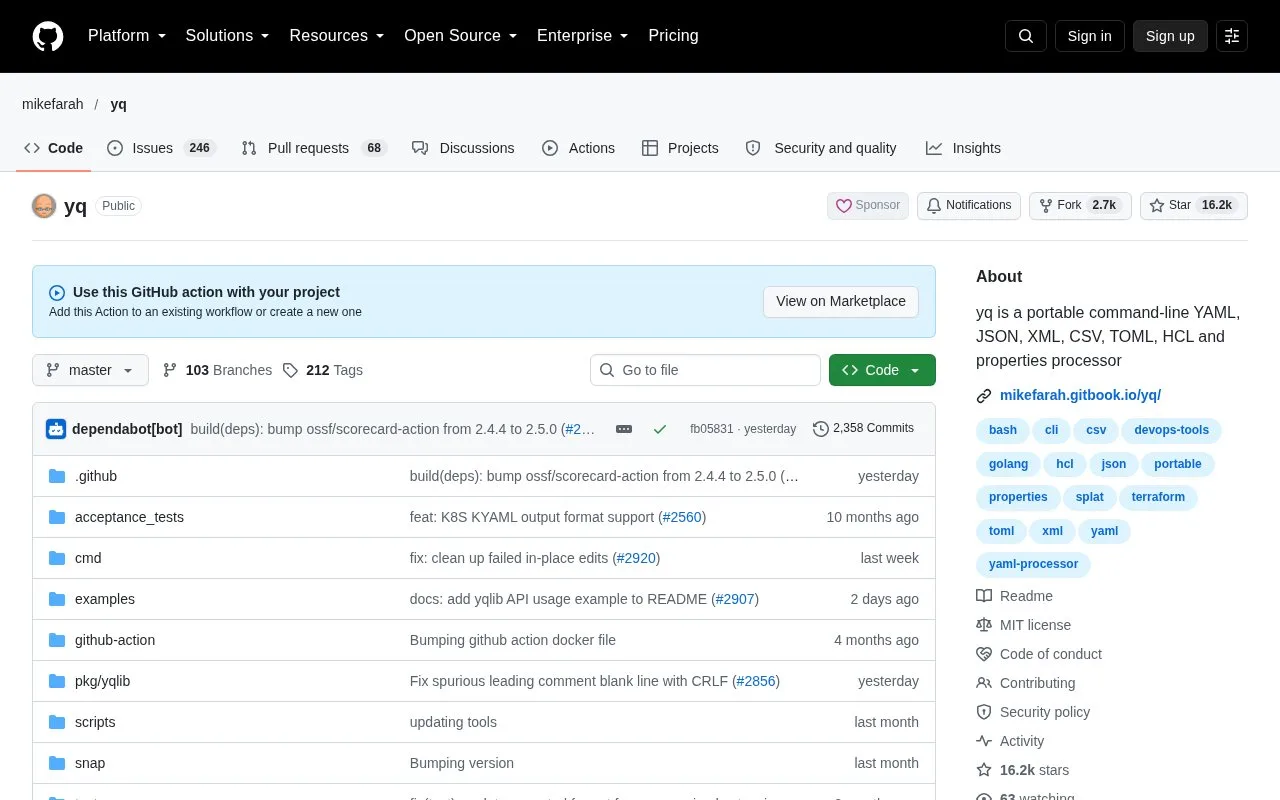
Task: Open the green Code dropdown button
Action: pyautogui.click(x=882, y=370)
